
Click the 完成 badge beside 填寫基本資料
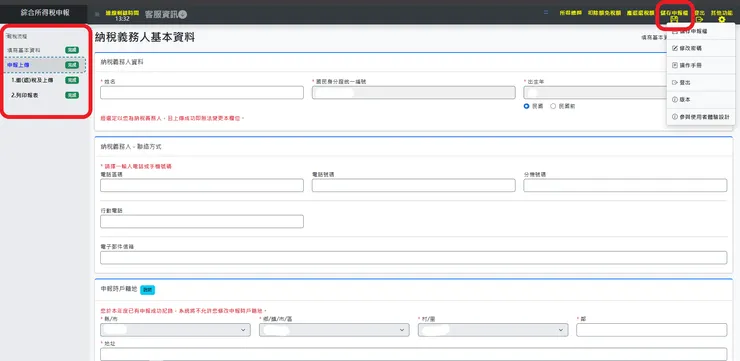(72, 50)
